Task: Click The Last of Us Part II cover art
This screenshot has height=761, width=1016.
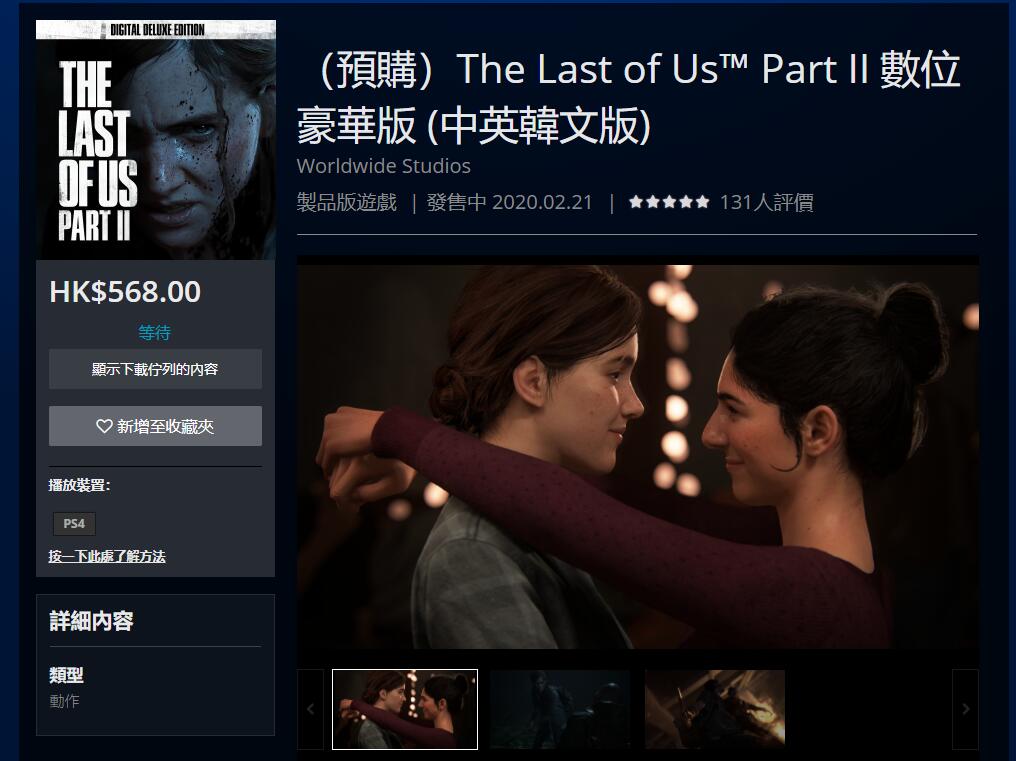Action: (156, 139)
